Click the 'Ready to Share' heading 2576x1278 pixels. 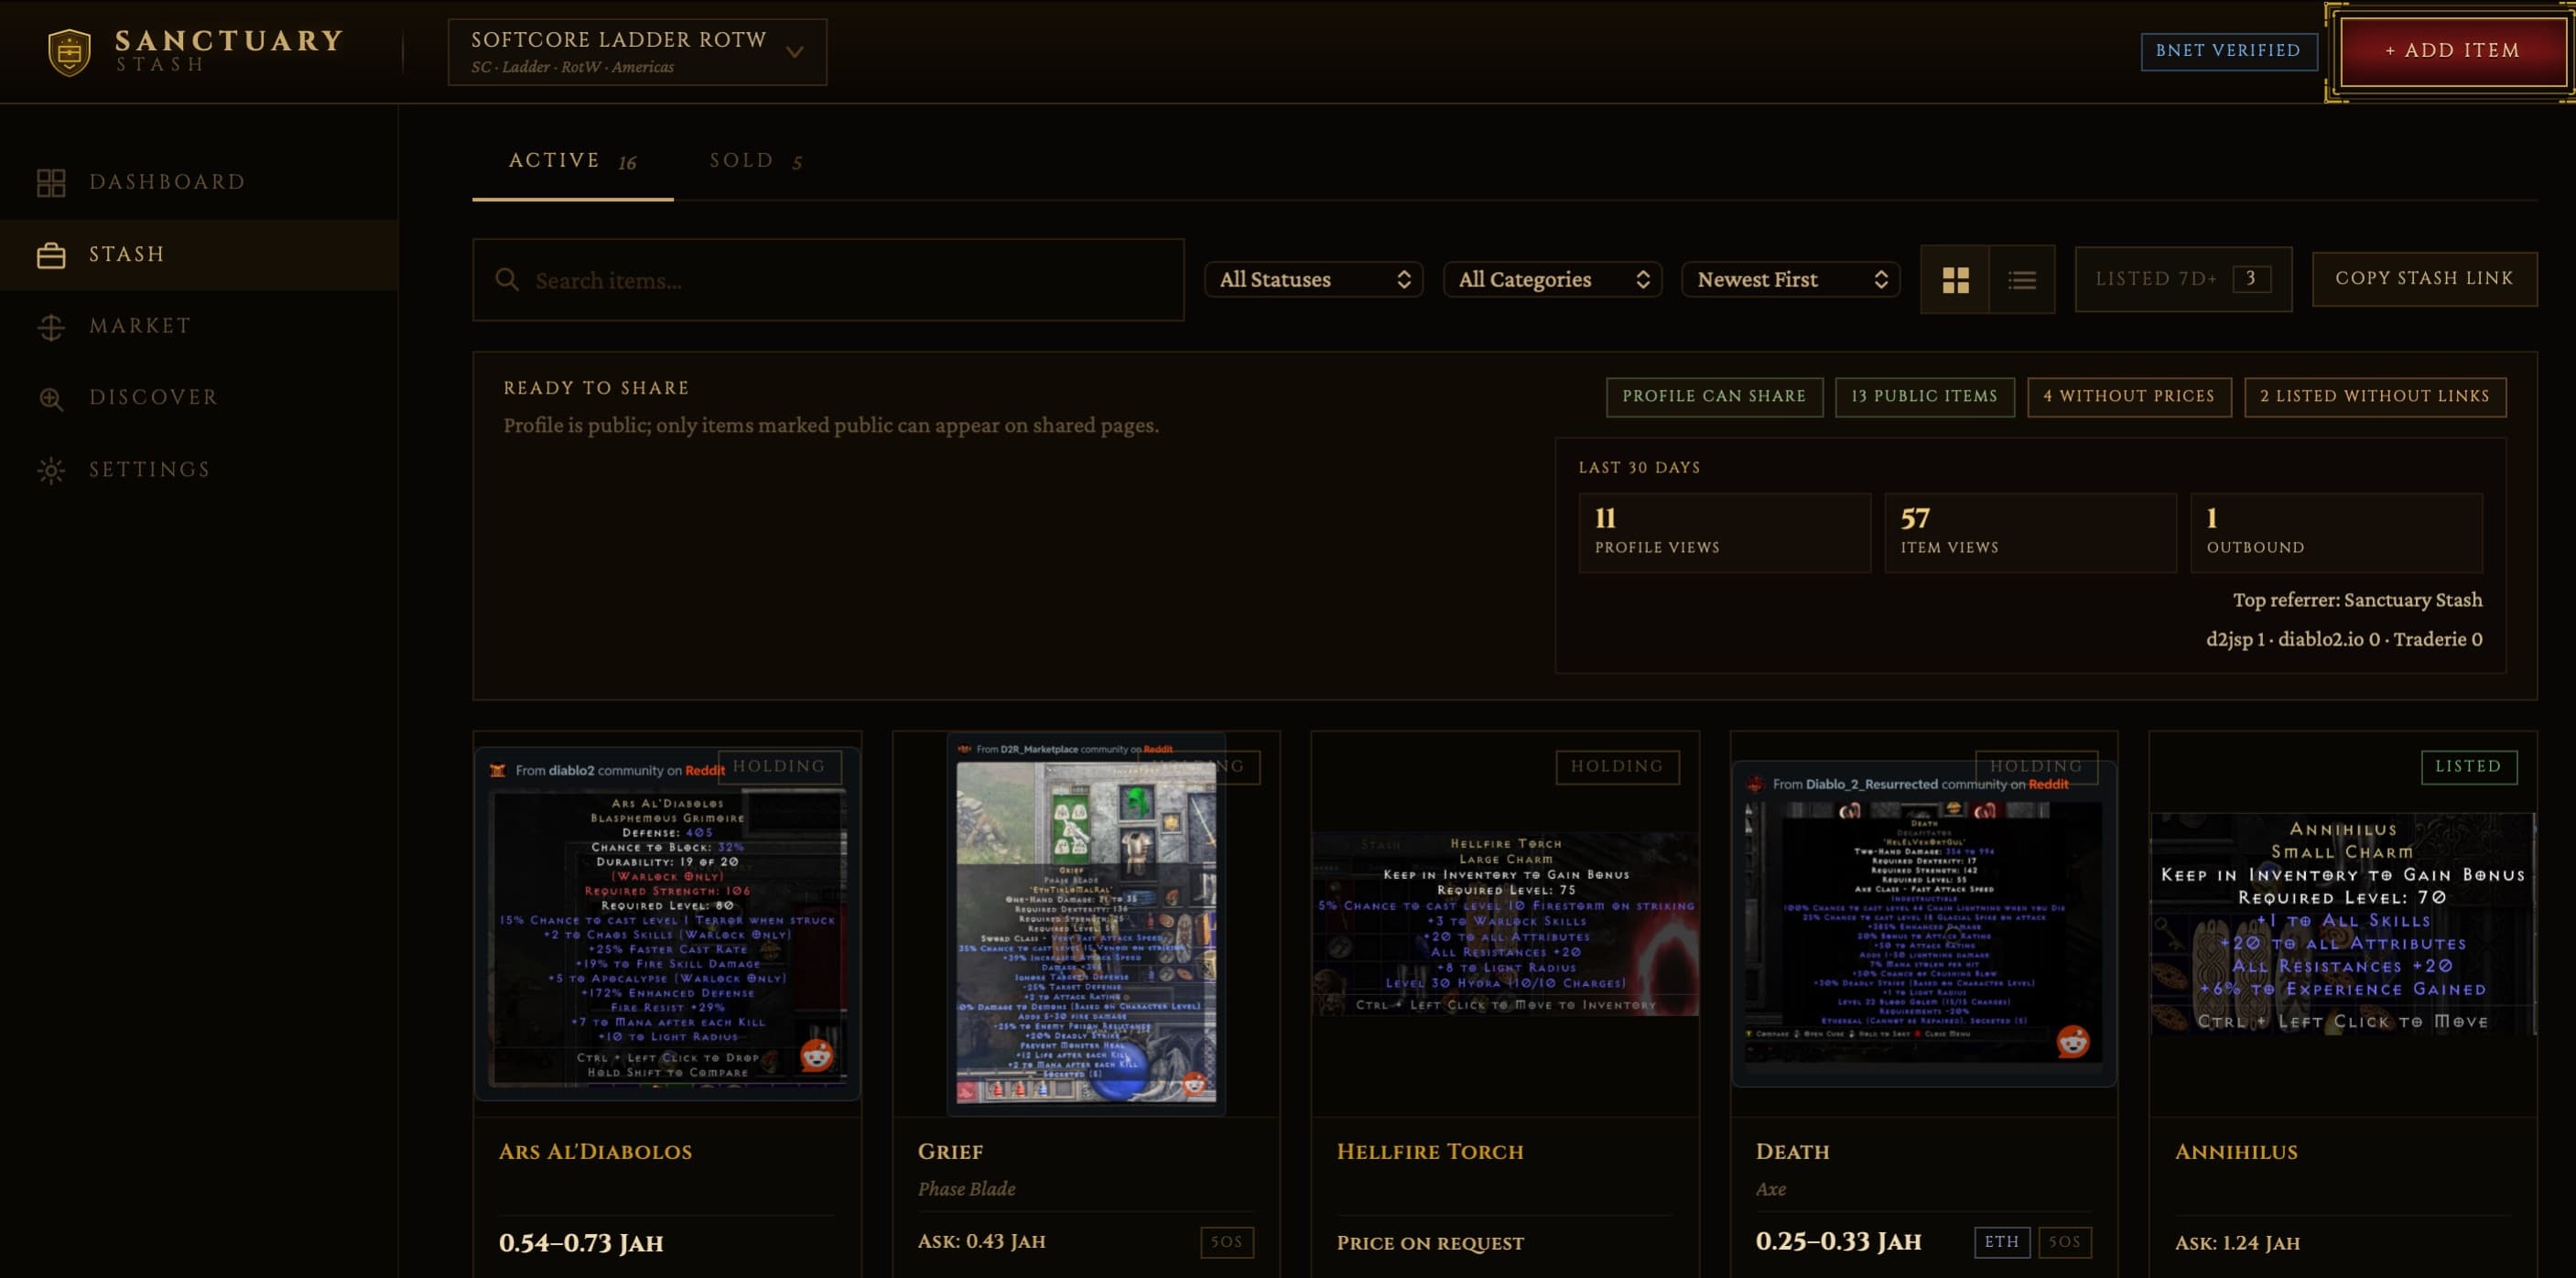(596, 388)
